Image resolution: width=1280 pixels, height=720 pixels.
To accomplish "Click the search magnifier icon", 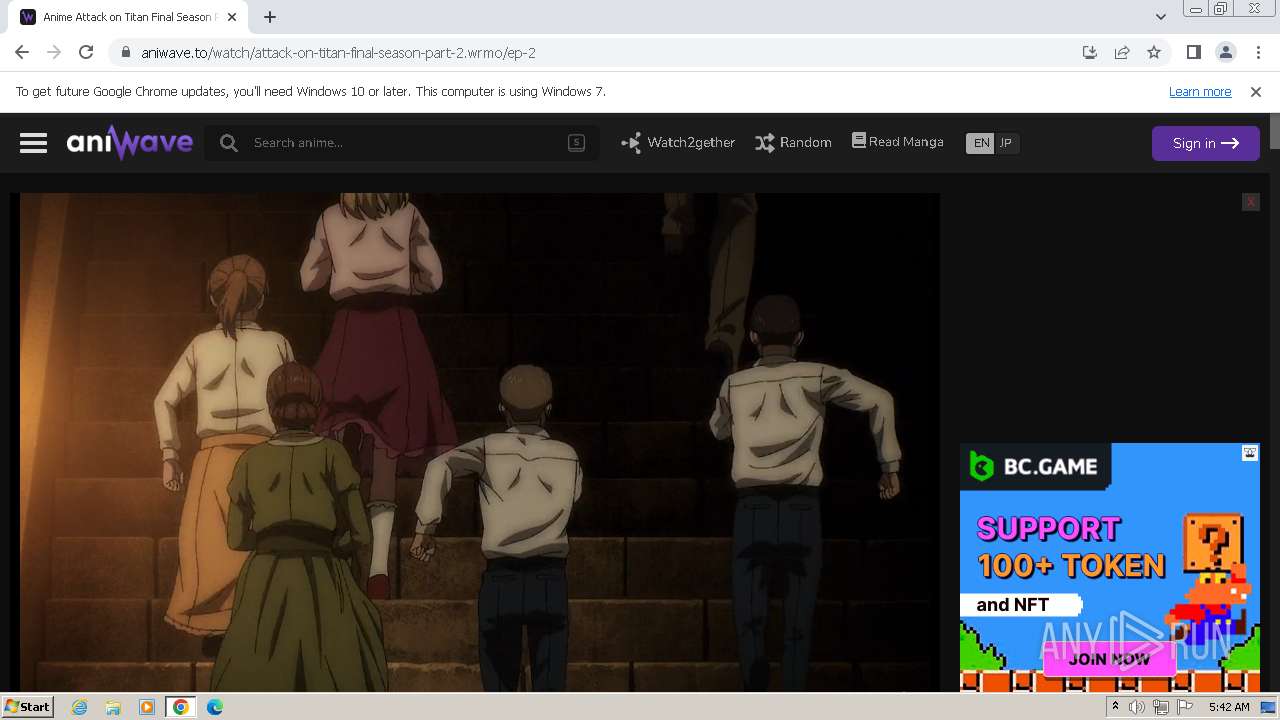I will point(229,143).
